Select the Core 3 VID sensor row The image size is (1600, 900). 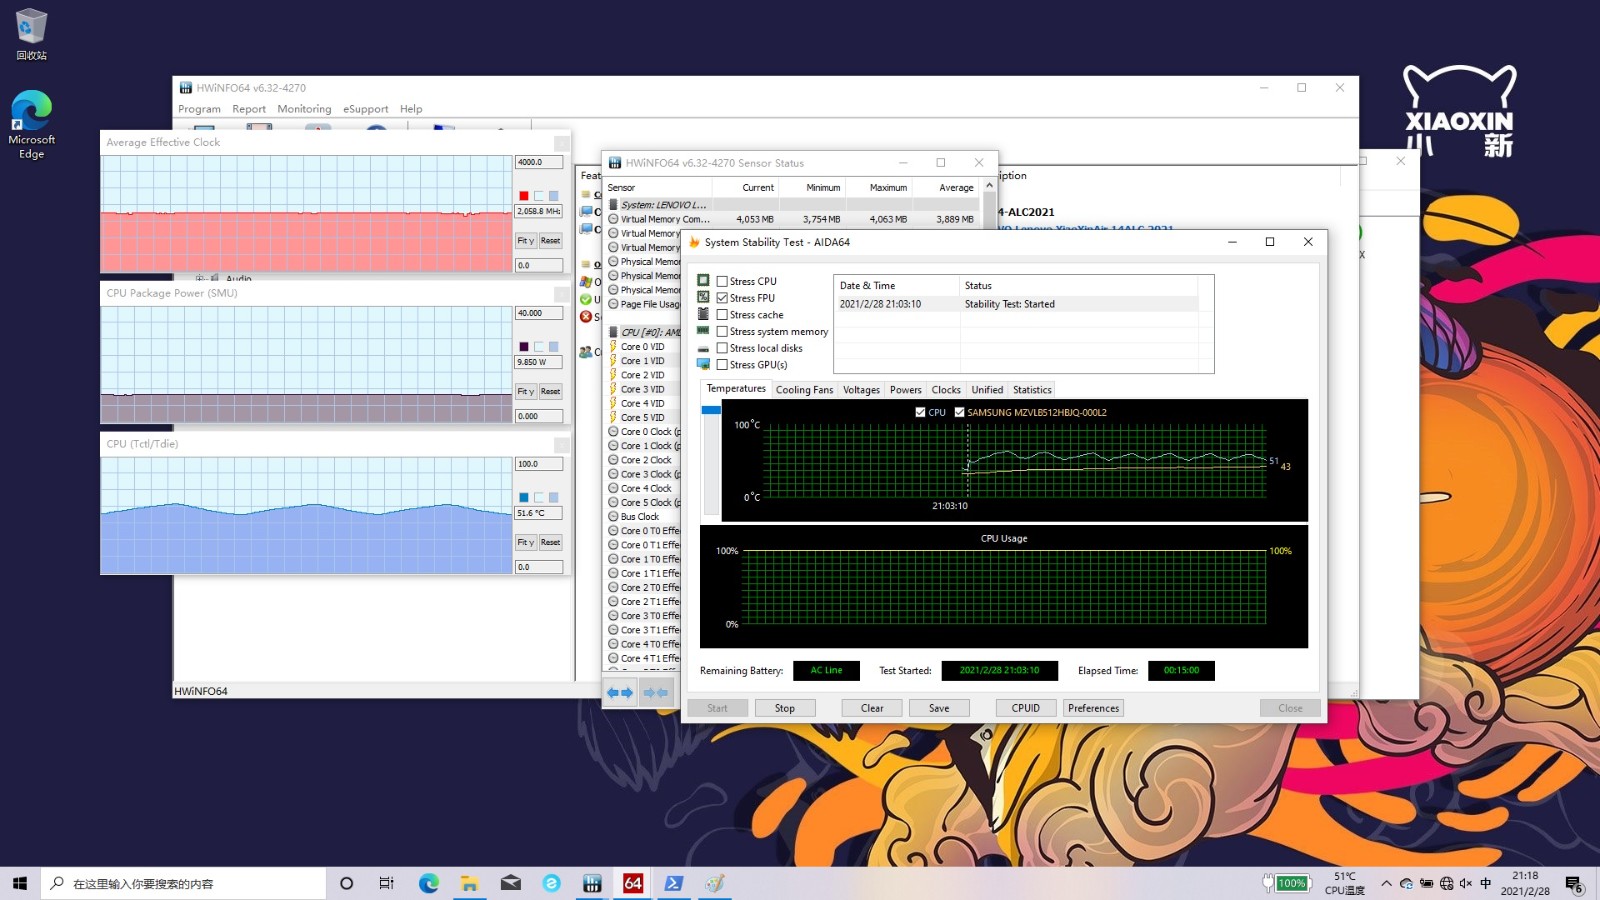[x=644, y=390]
